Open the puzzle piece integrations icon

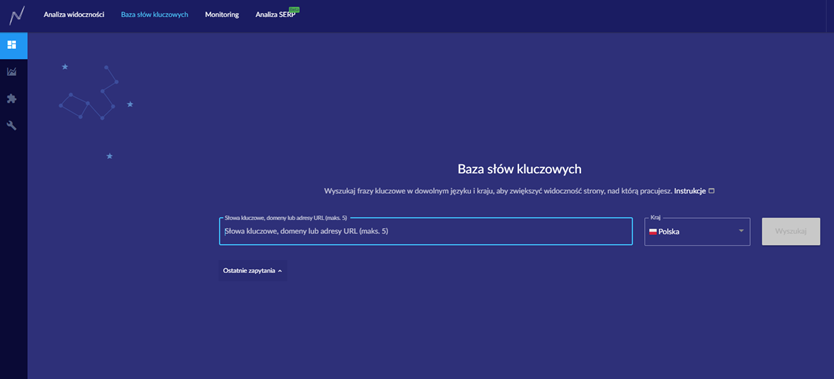pyautogui.click(x=12, y=99)
